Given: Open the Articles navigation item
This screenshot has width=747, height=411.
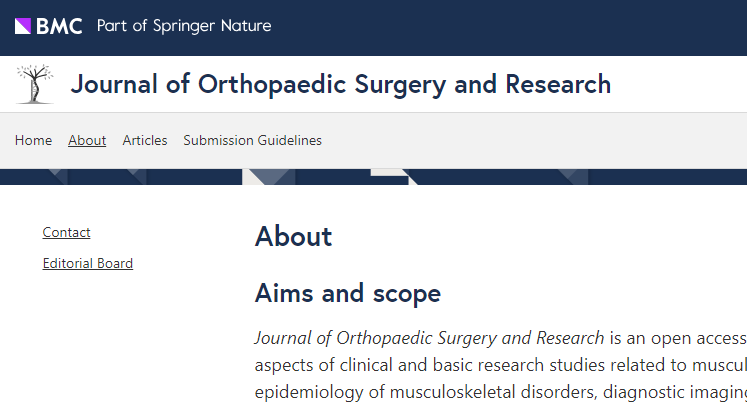Looking at the screenshot, I should (x=145, y=141).
